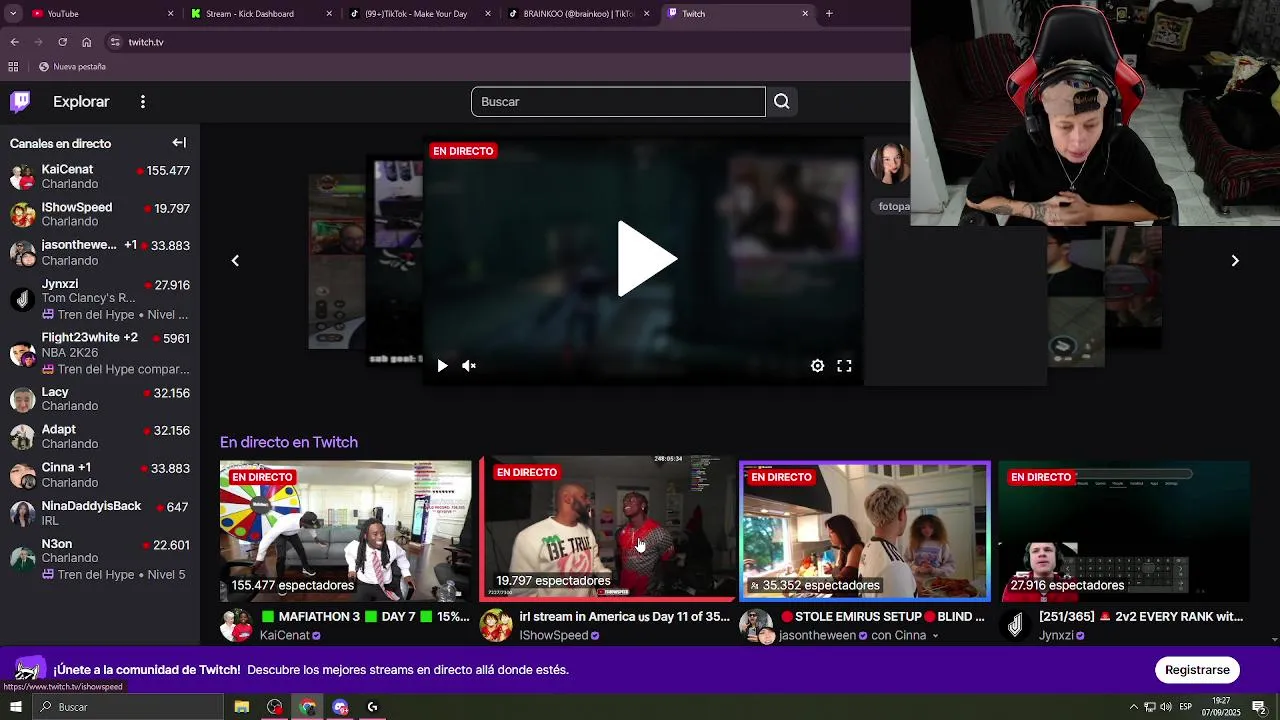The width and height of the screenshot is (1280, 720).
Task: Click Tren del Hype Nivel 5 under N3on
Action: click(113, 575)
